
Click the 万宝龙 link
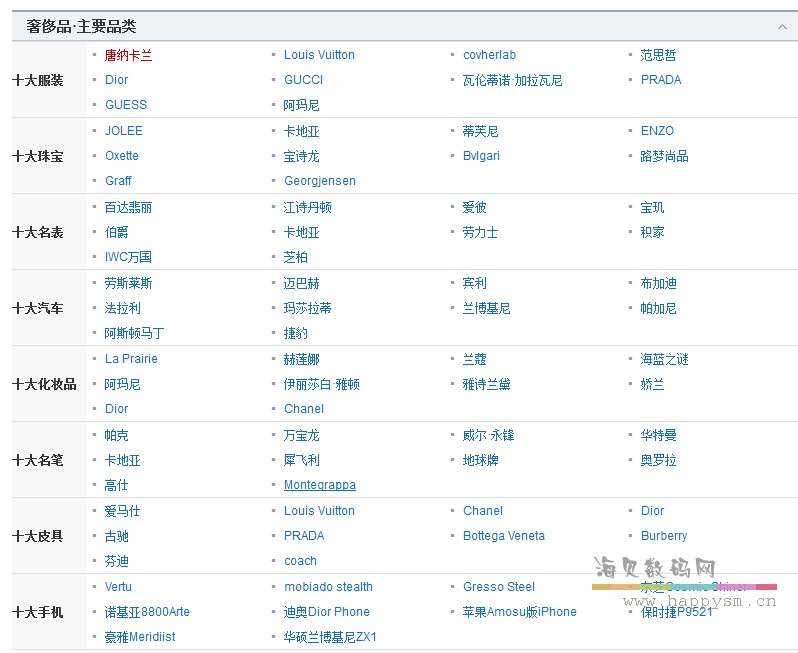click(x=301, y=435)
